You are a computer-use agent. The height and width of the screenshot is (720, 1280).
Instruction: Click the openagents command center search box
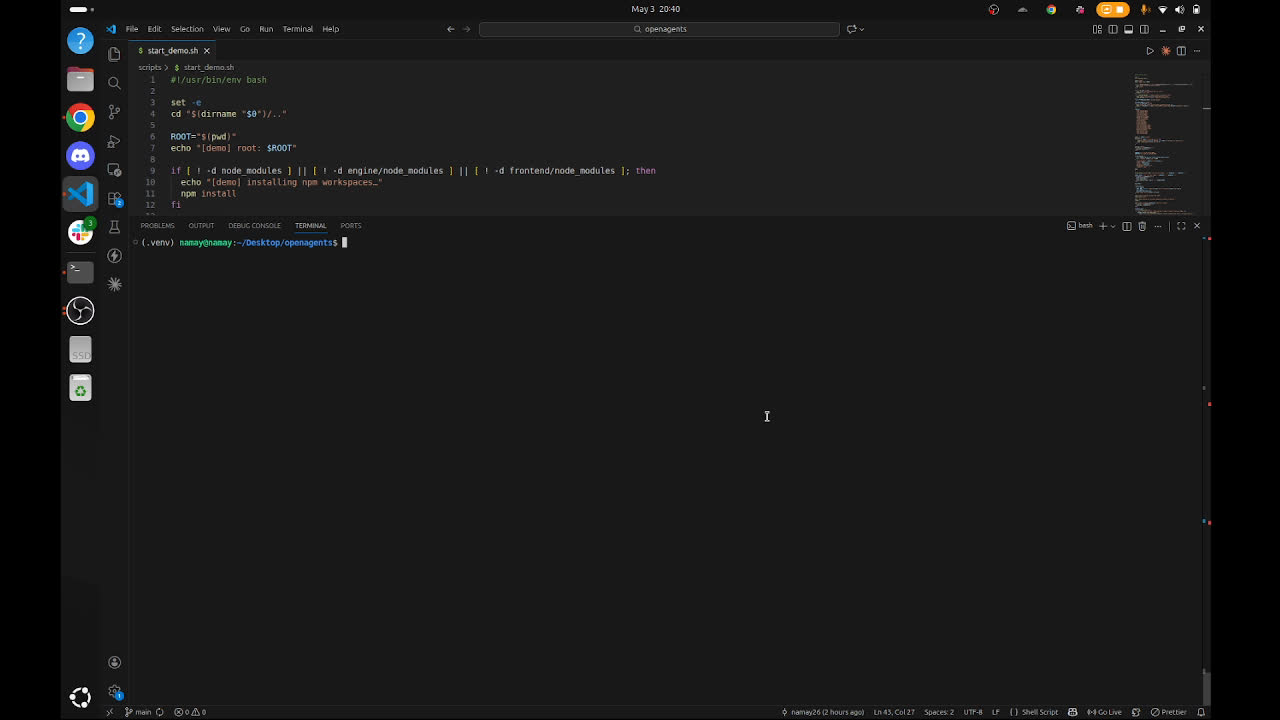pos(659,29)
